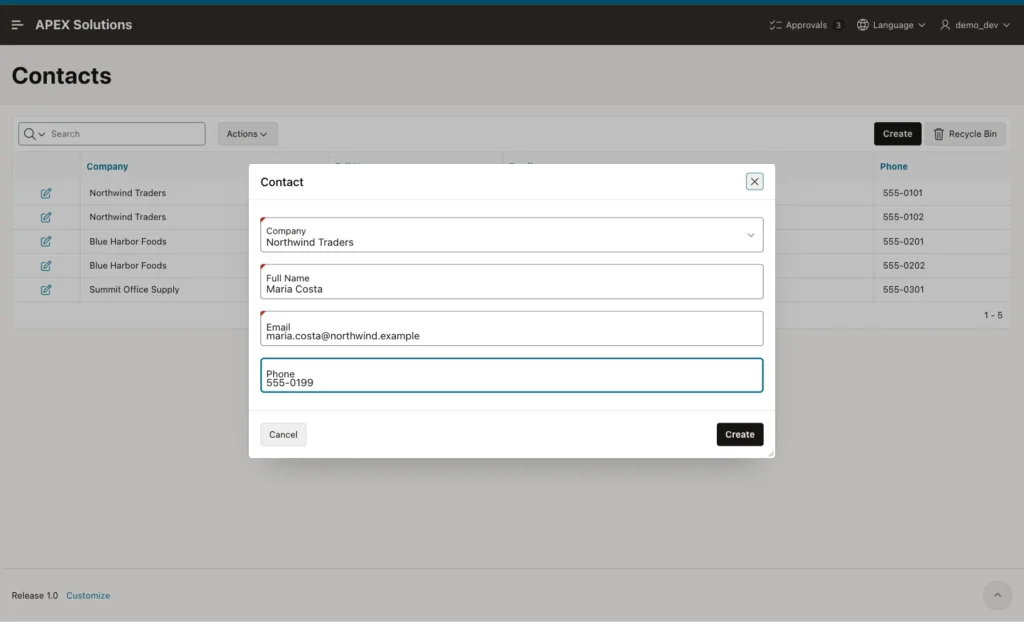Sort by the Phone column header
This screenshot has height=622, width=1024.
coord(893,167)
